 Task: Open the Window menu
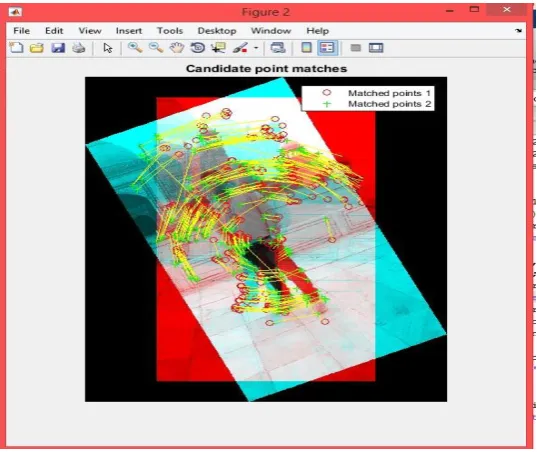tap(271, 31)
